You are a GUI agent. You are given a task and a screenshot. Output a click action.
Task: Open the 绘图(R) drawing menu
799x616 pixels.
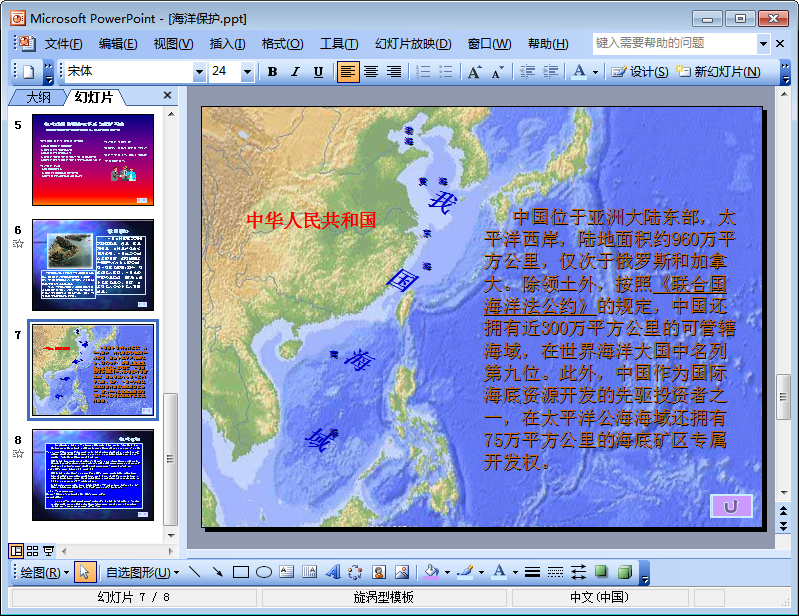click(44, 573)
